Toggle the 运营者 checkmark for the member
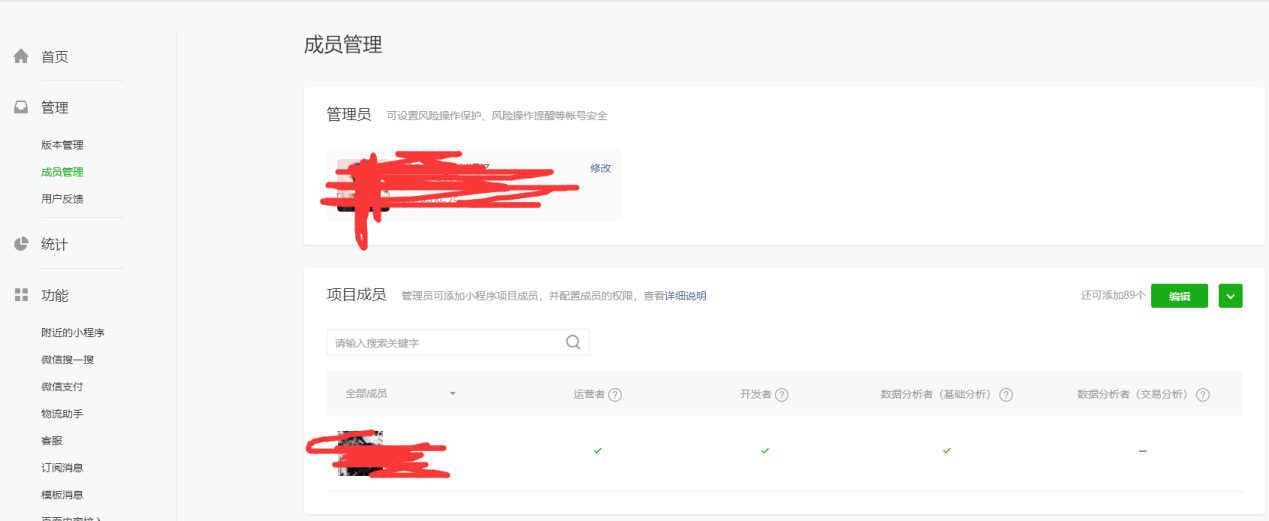This screenshot has height=521, width=1269. coord(597,451)
